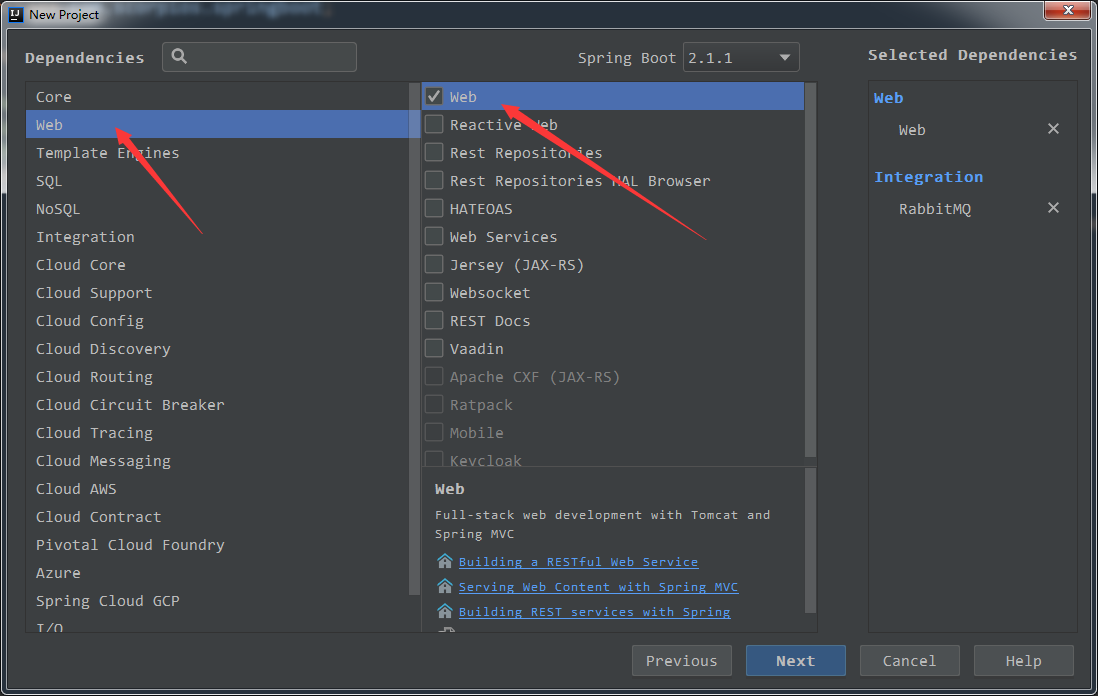This screenshot has height=696, width=1098.
Task: Click RabbitMQ in Selected Dependencies
Action: [x=935, y=209]
